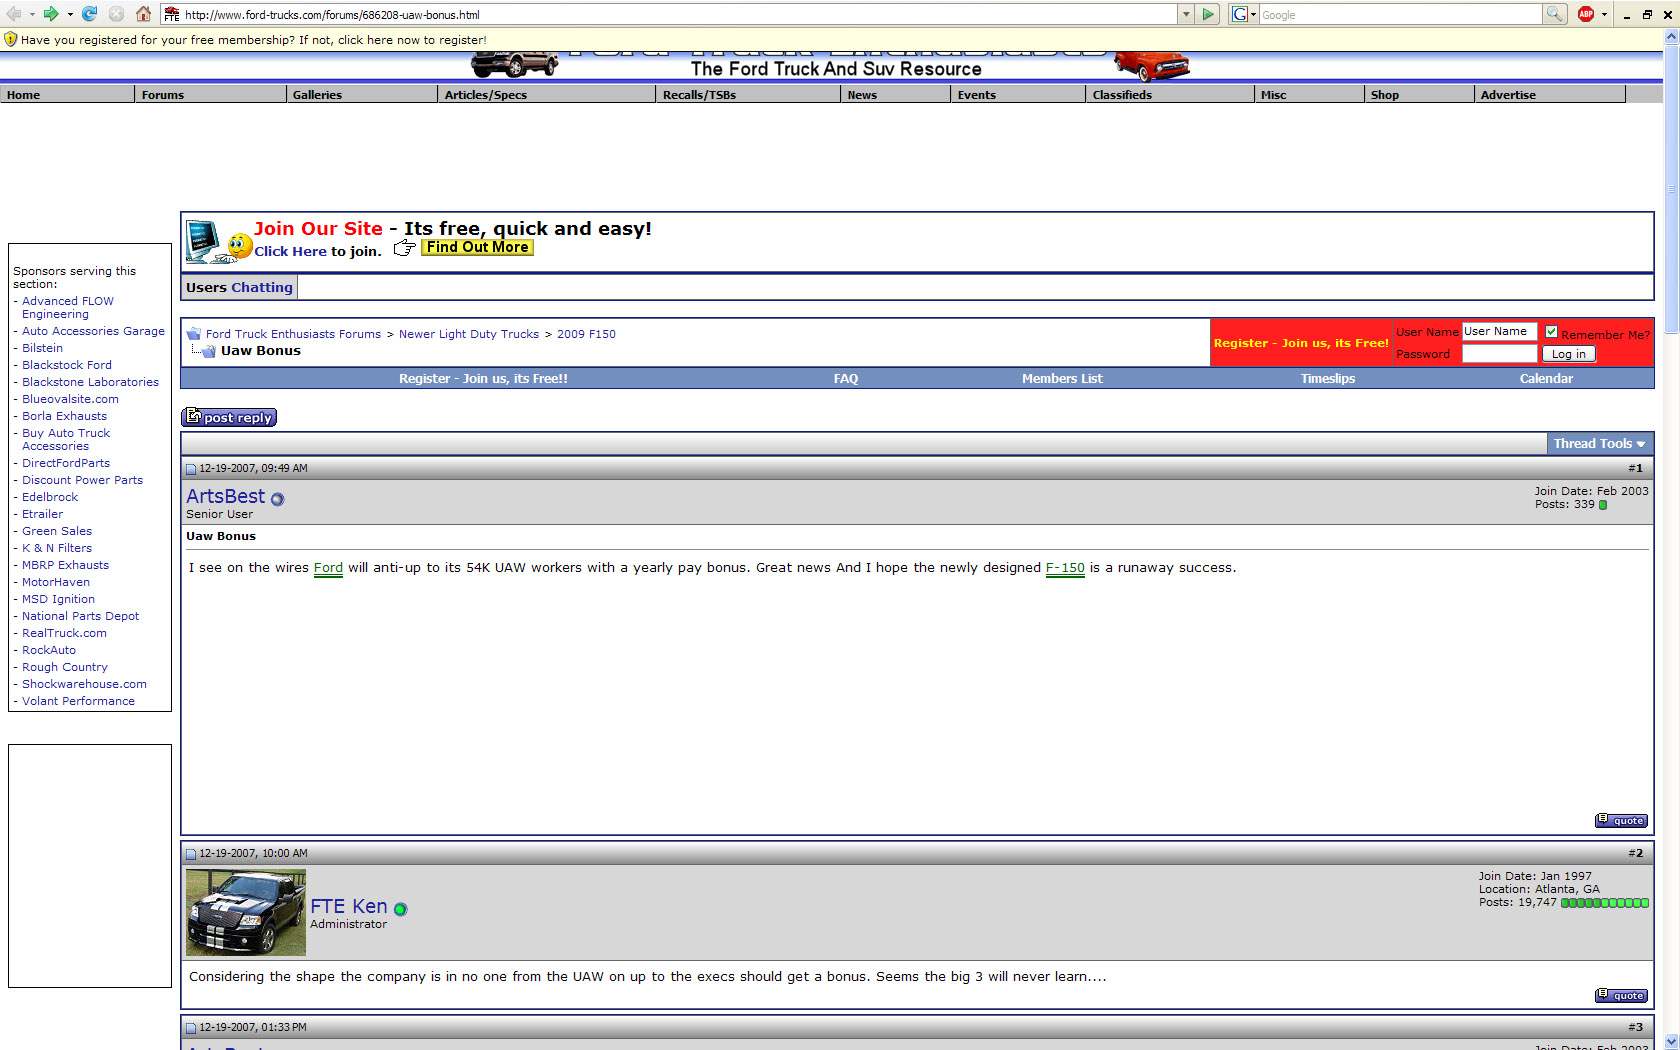Open the back history dropdown arrow

(x=32, y=14)
